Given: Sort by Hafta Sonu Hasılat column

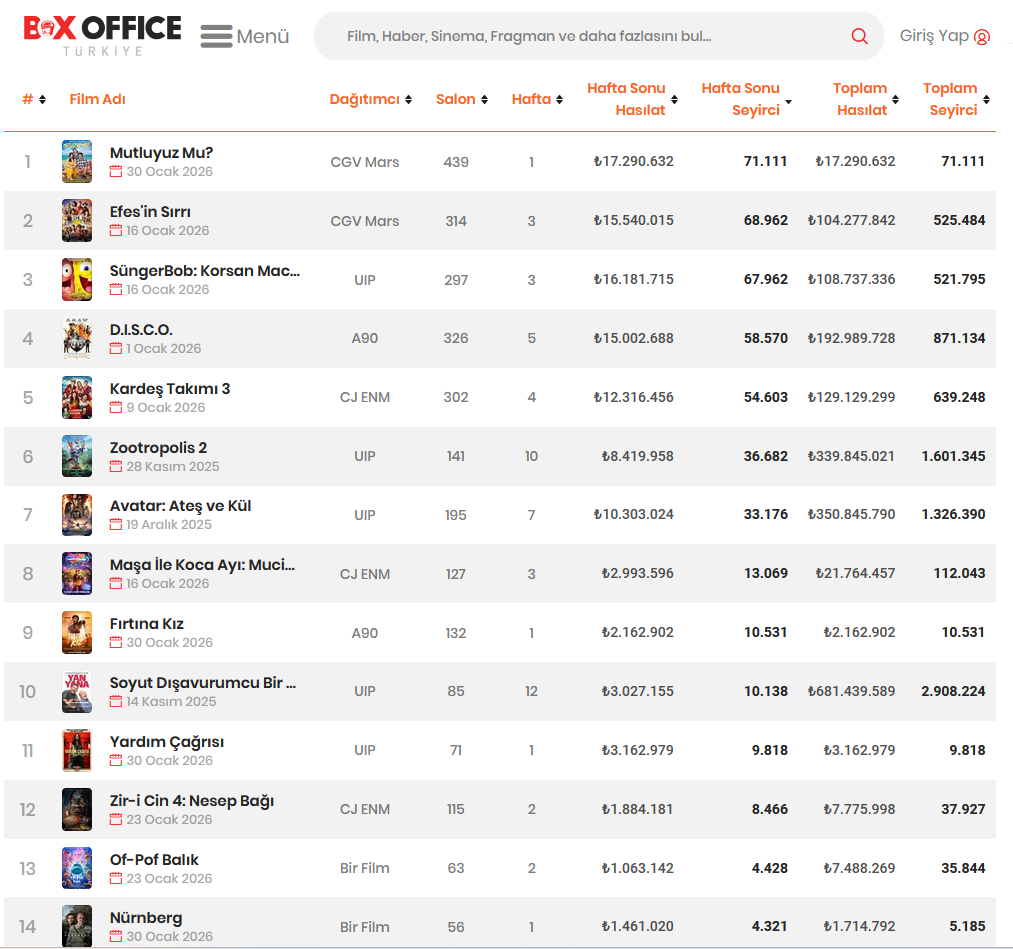Looking at the screenshot, I should (632, 99).
